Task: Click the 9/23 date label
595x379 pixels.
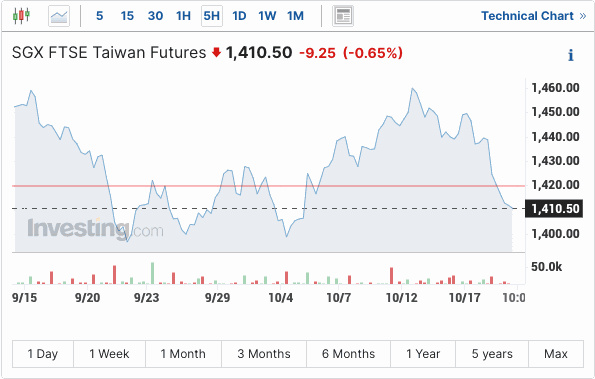Action: (x=146, y=297)
